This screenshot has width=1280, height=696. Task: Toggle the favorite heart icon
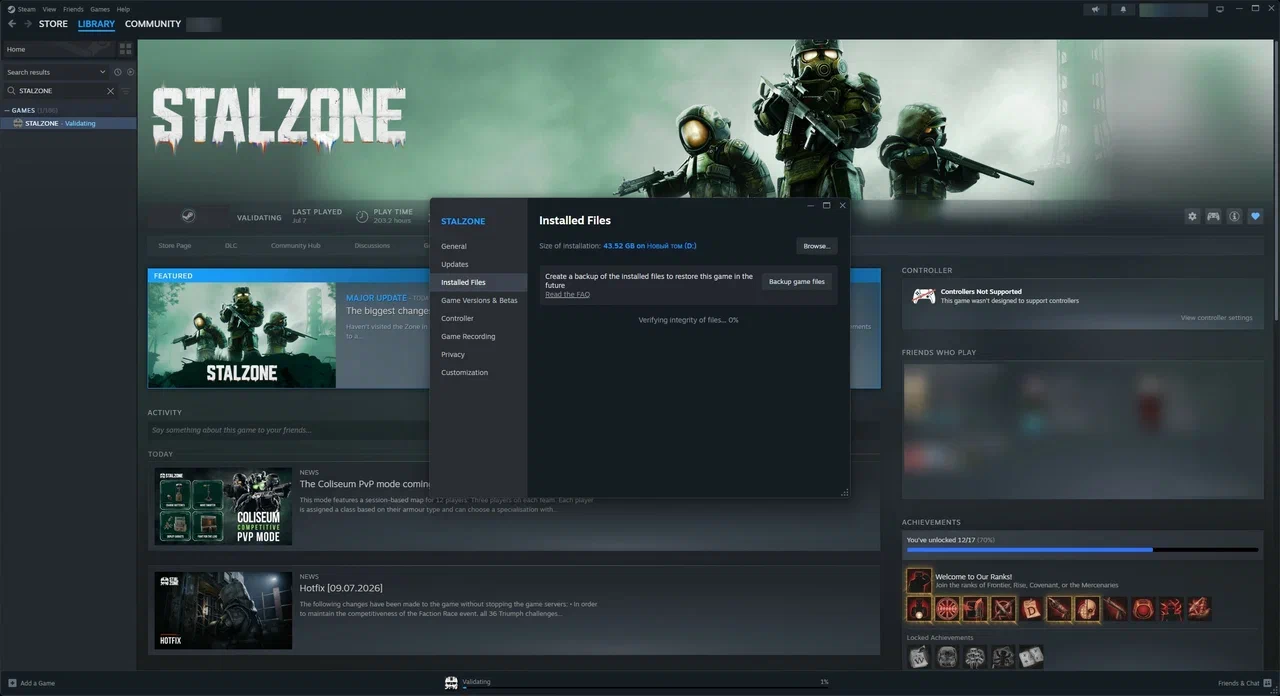pyautogui.click(x=1256, y=216)
